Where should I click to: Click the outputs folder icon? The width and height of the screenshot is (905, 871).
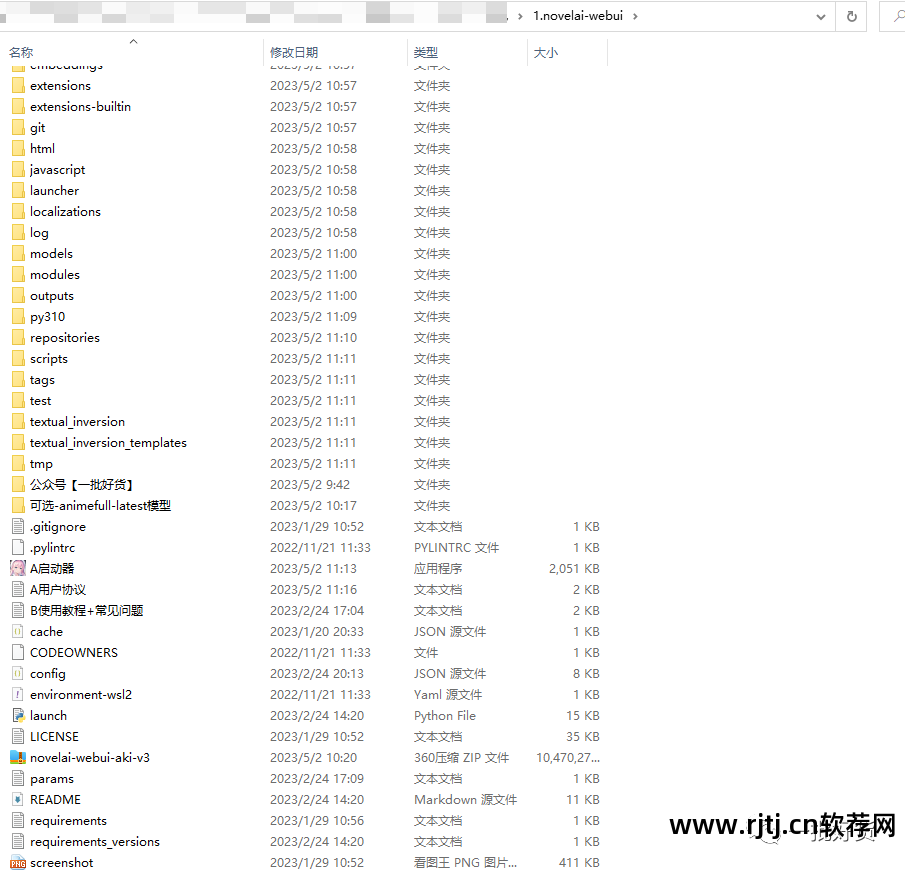point(18,296)
